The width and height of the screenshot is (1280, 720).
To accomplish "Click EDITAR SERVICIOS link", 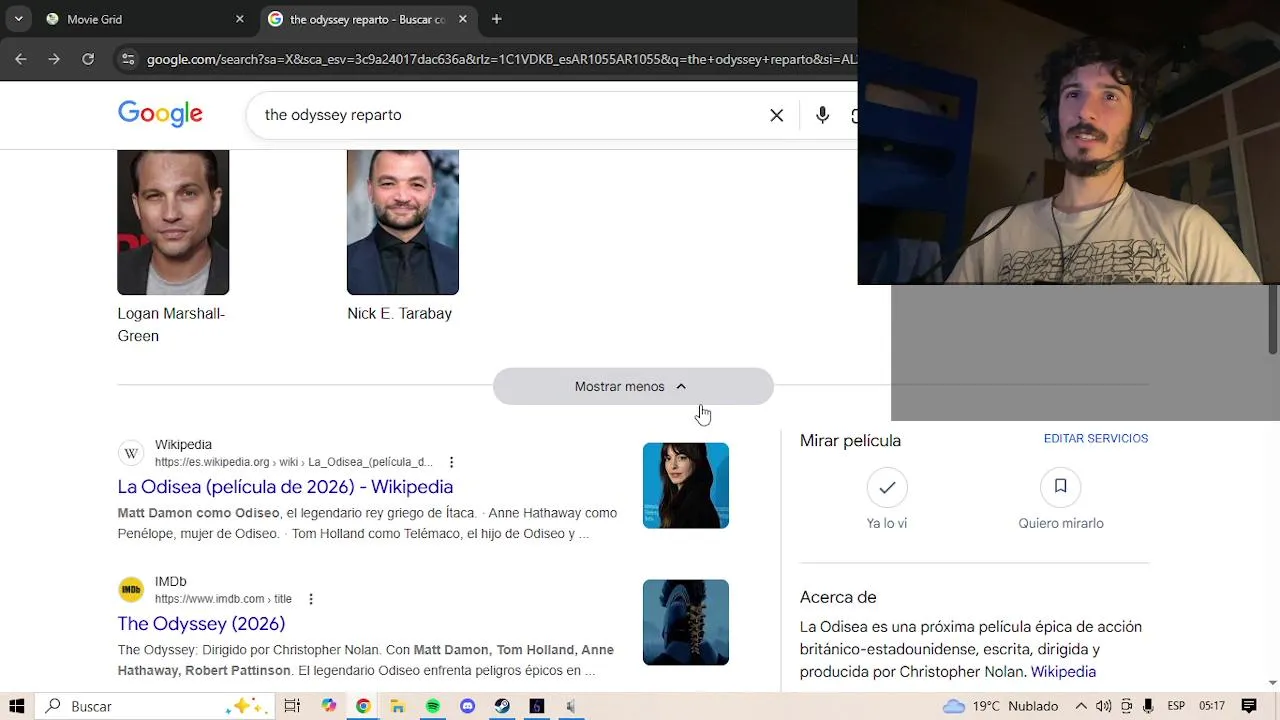I will point(1096,439).
